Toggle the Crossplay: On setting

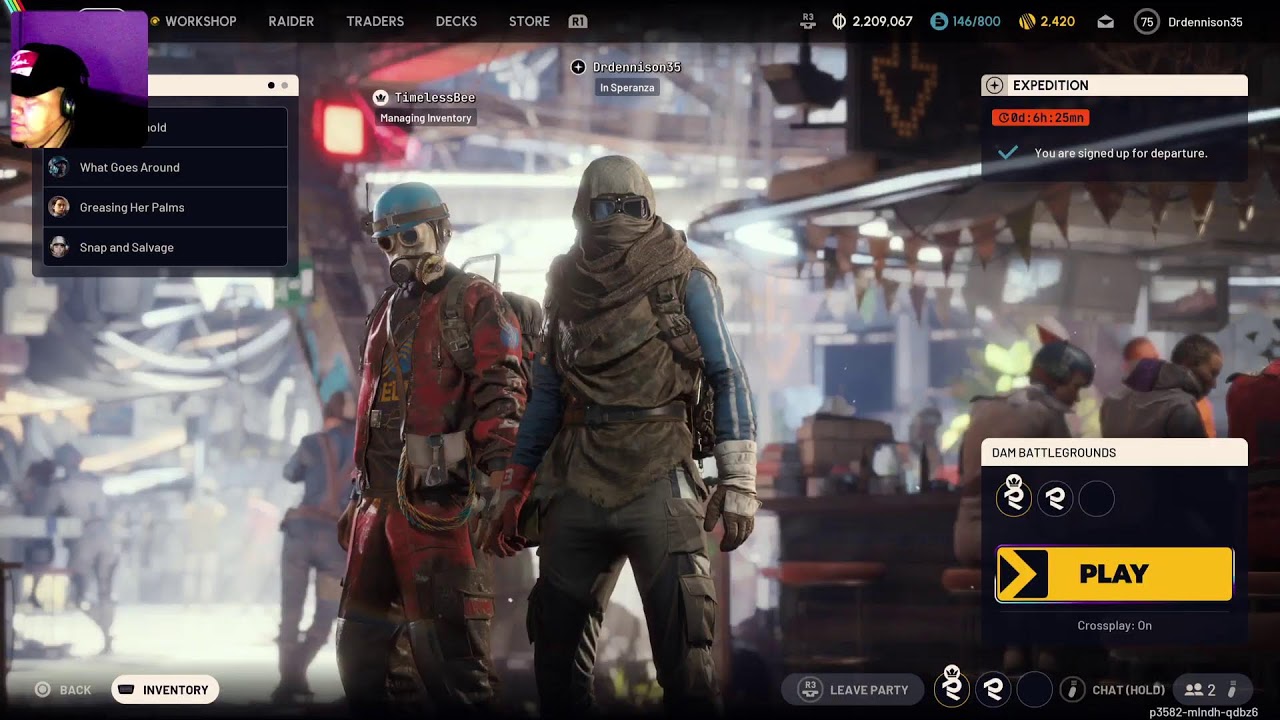pos(1114,626)
